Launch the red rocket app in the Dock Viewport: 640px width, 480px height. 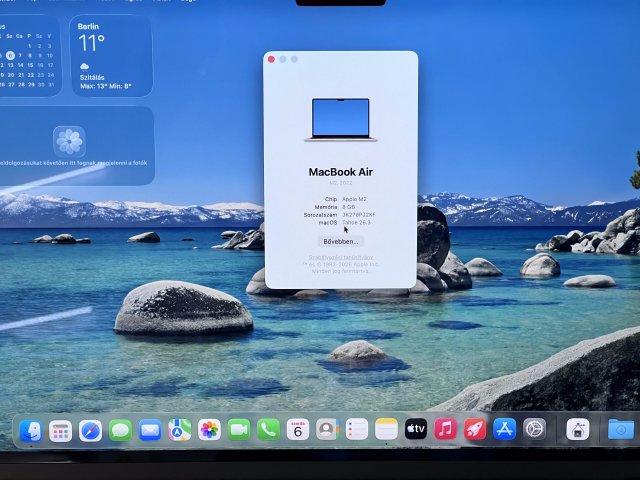coord(475,429)
